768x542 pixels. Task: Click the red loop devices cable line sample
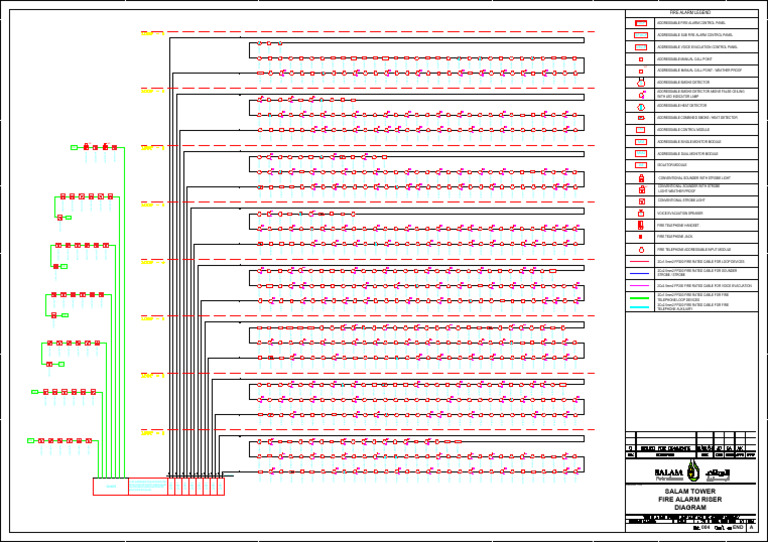click(x=639, y=262)
